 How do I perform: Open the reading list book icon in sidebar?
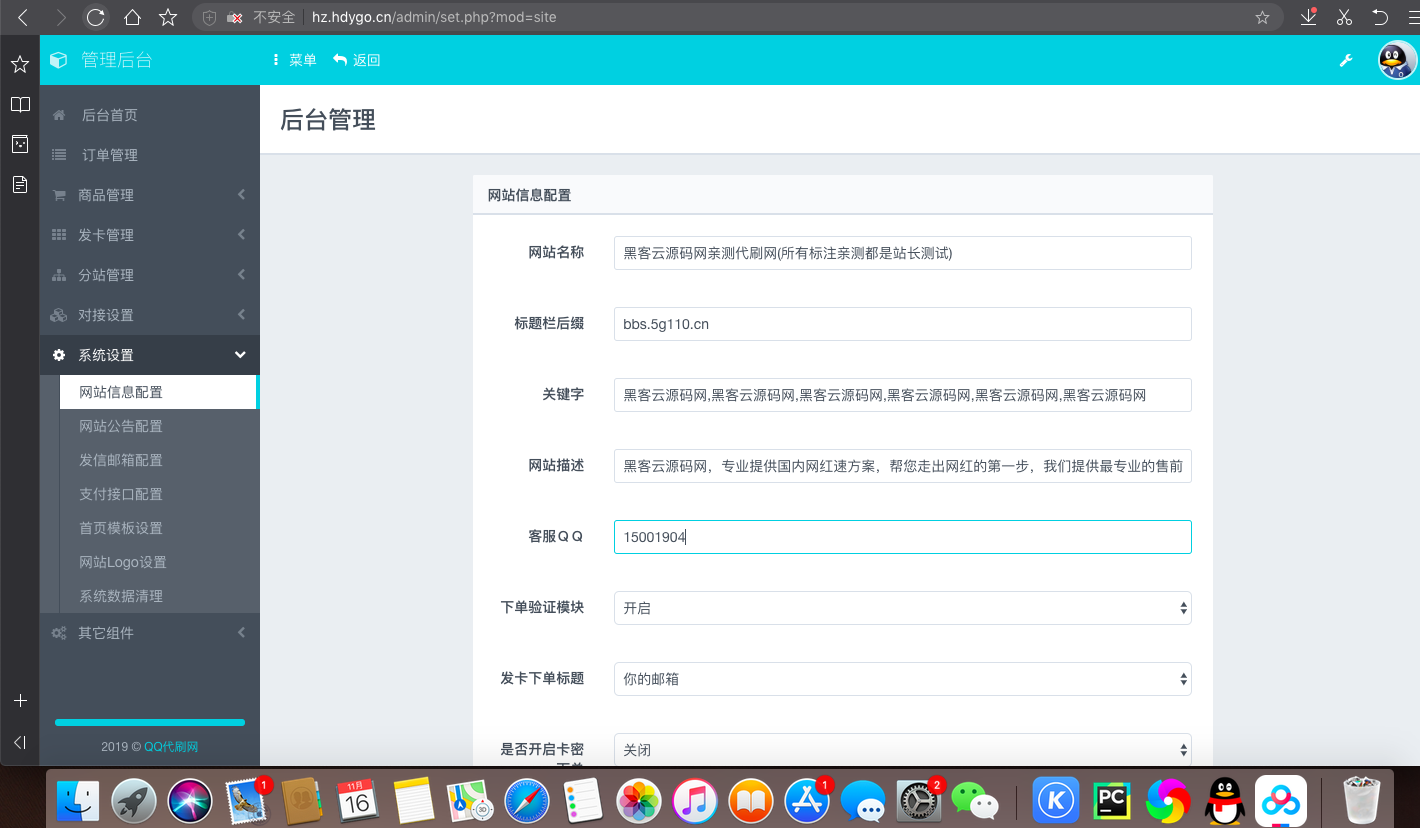[19, 104]
